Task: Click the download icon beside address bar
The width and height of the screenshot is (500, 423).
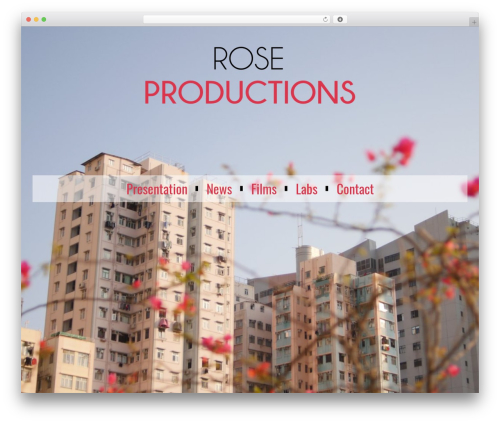Action: point(340,20)
